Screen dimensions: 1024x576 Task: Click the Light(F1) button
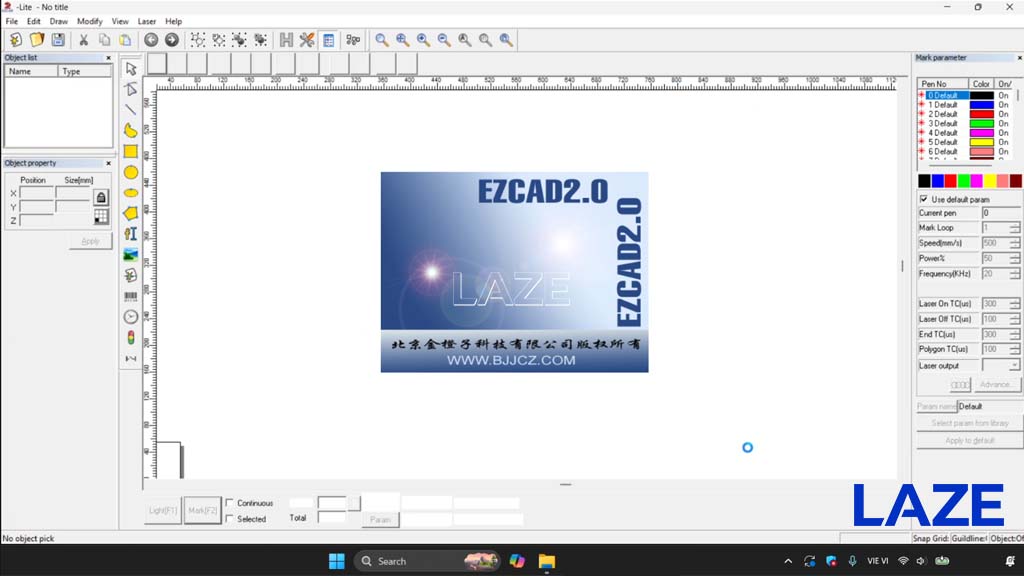[163, 511]
